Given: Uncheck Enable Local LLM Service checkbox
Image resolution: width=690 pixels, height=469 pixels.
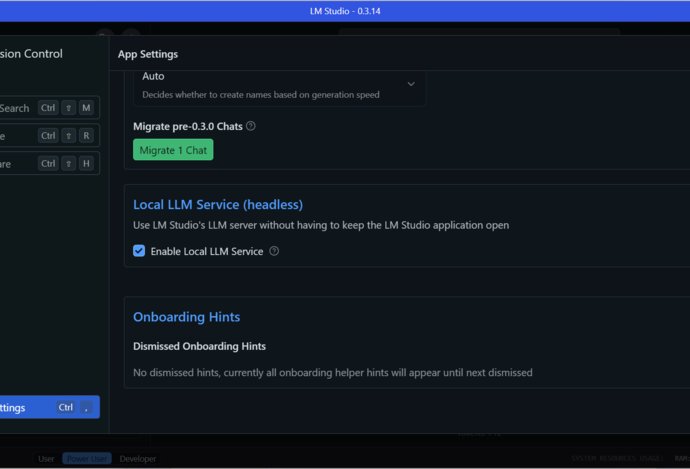Looking at the screenshot, I should click(x=139, y=251).
